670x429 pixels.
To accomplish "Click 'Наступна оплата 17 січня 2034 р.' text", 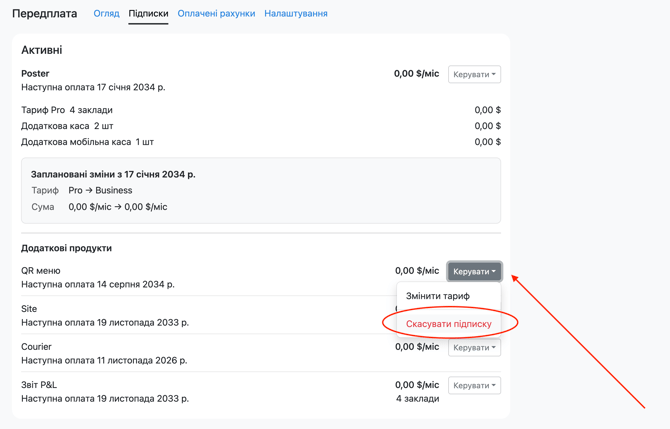I will click(x=93, y=87).
